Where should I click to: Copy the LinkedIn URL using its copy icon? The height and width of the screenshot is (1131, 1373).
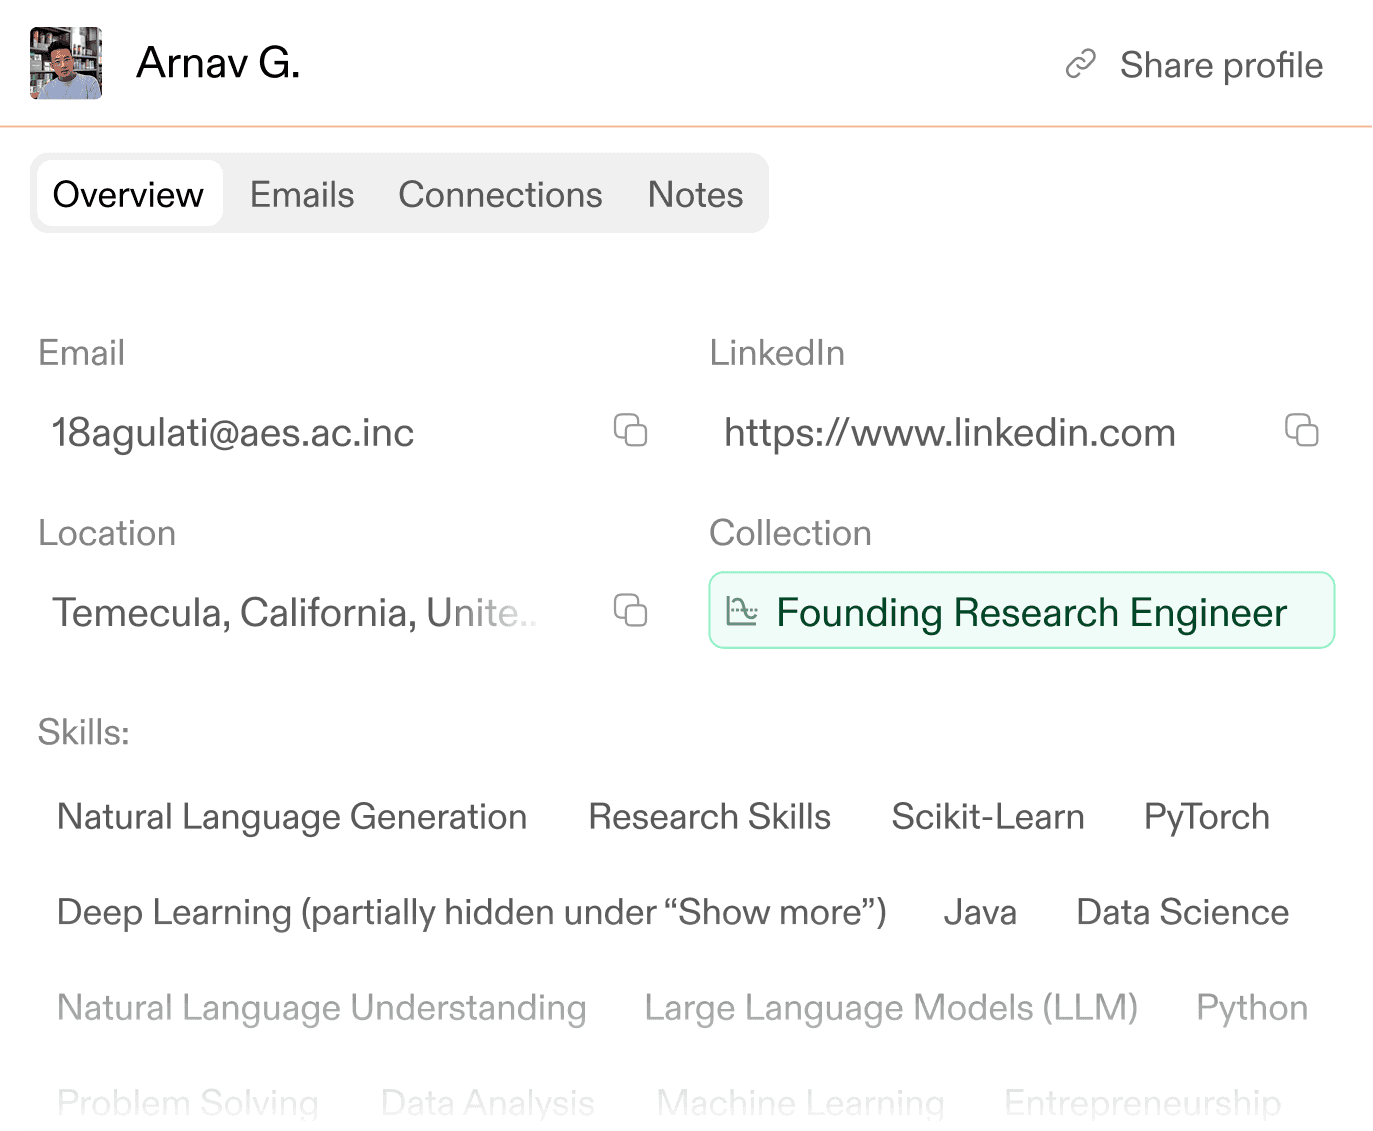tap(1301, 430)
